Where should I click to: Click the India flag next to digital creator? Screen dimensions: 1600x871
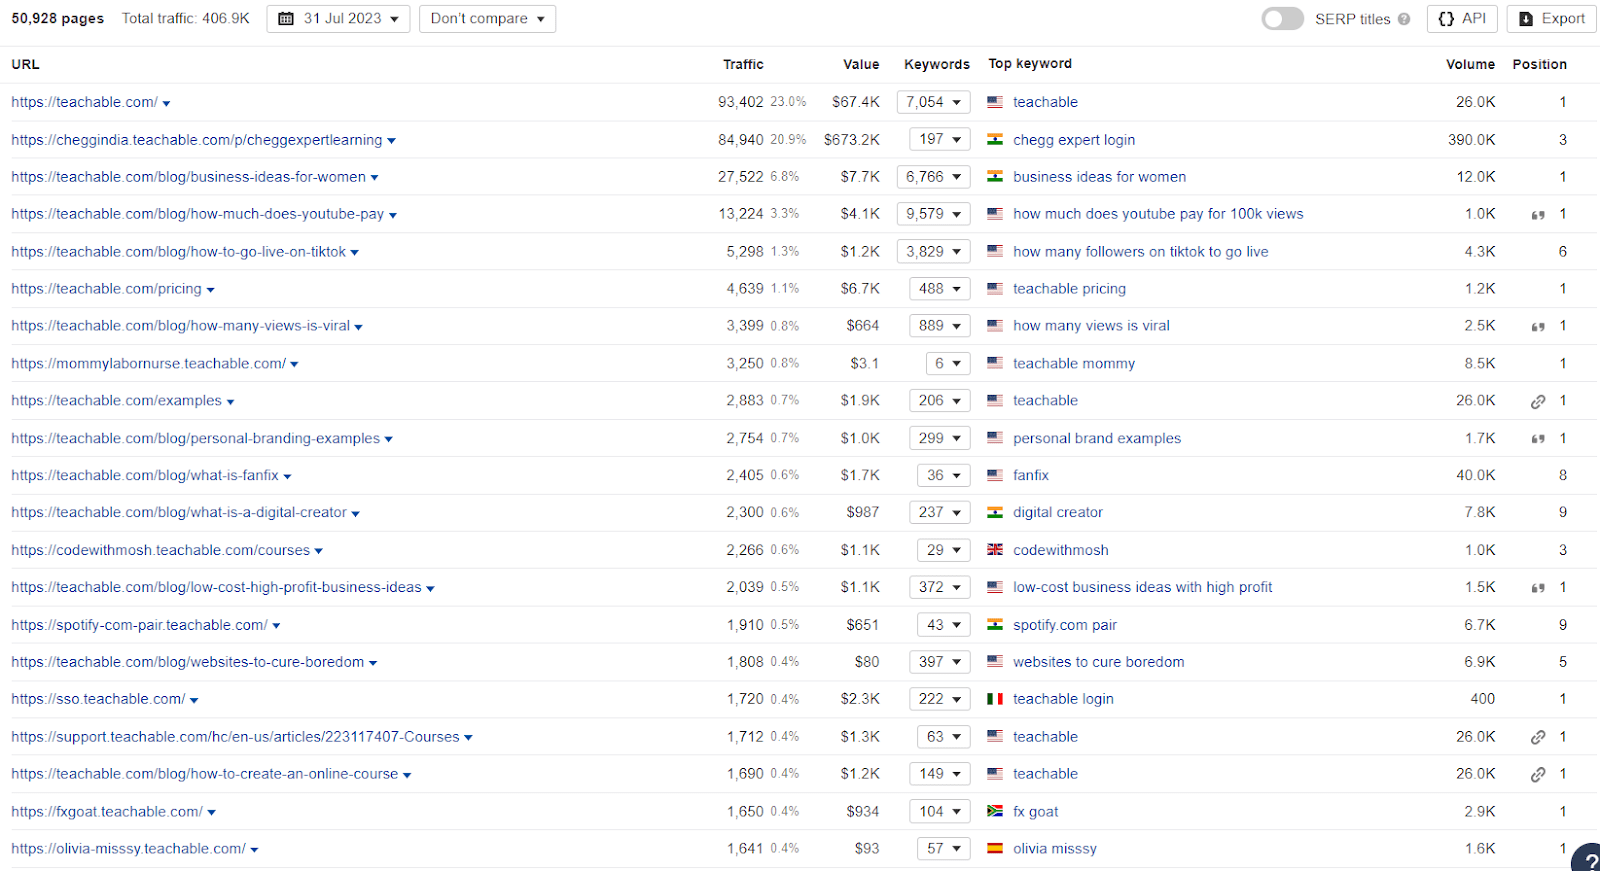tap(995, 512)
